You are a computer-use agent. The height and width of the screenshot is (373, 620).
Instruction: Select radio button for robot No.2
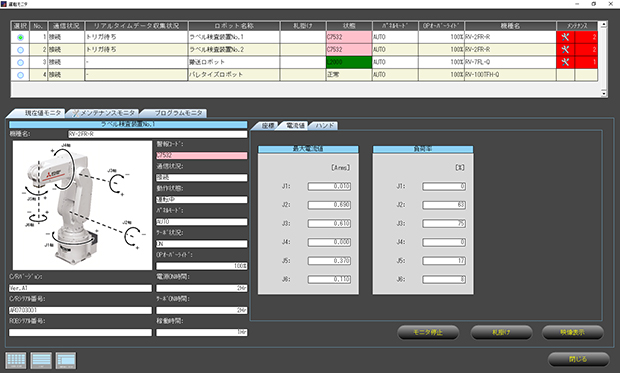pyautogui.click(x=21, y=50)
